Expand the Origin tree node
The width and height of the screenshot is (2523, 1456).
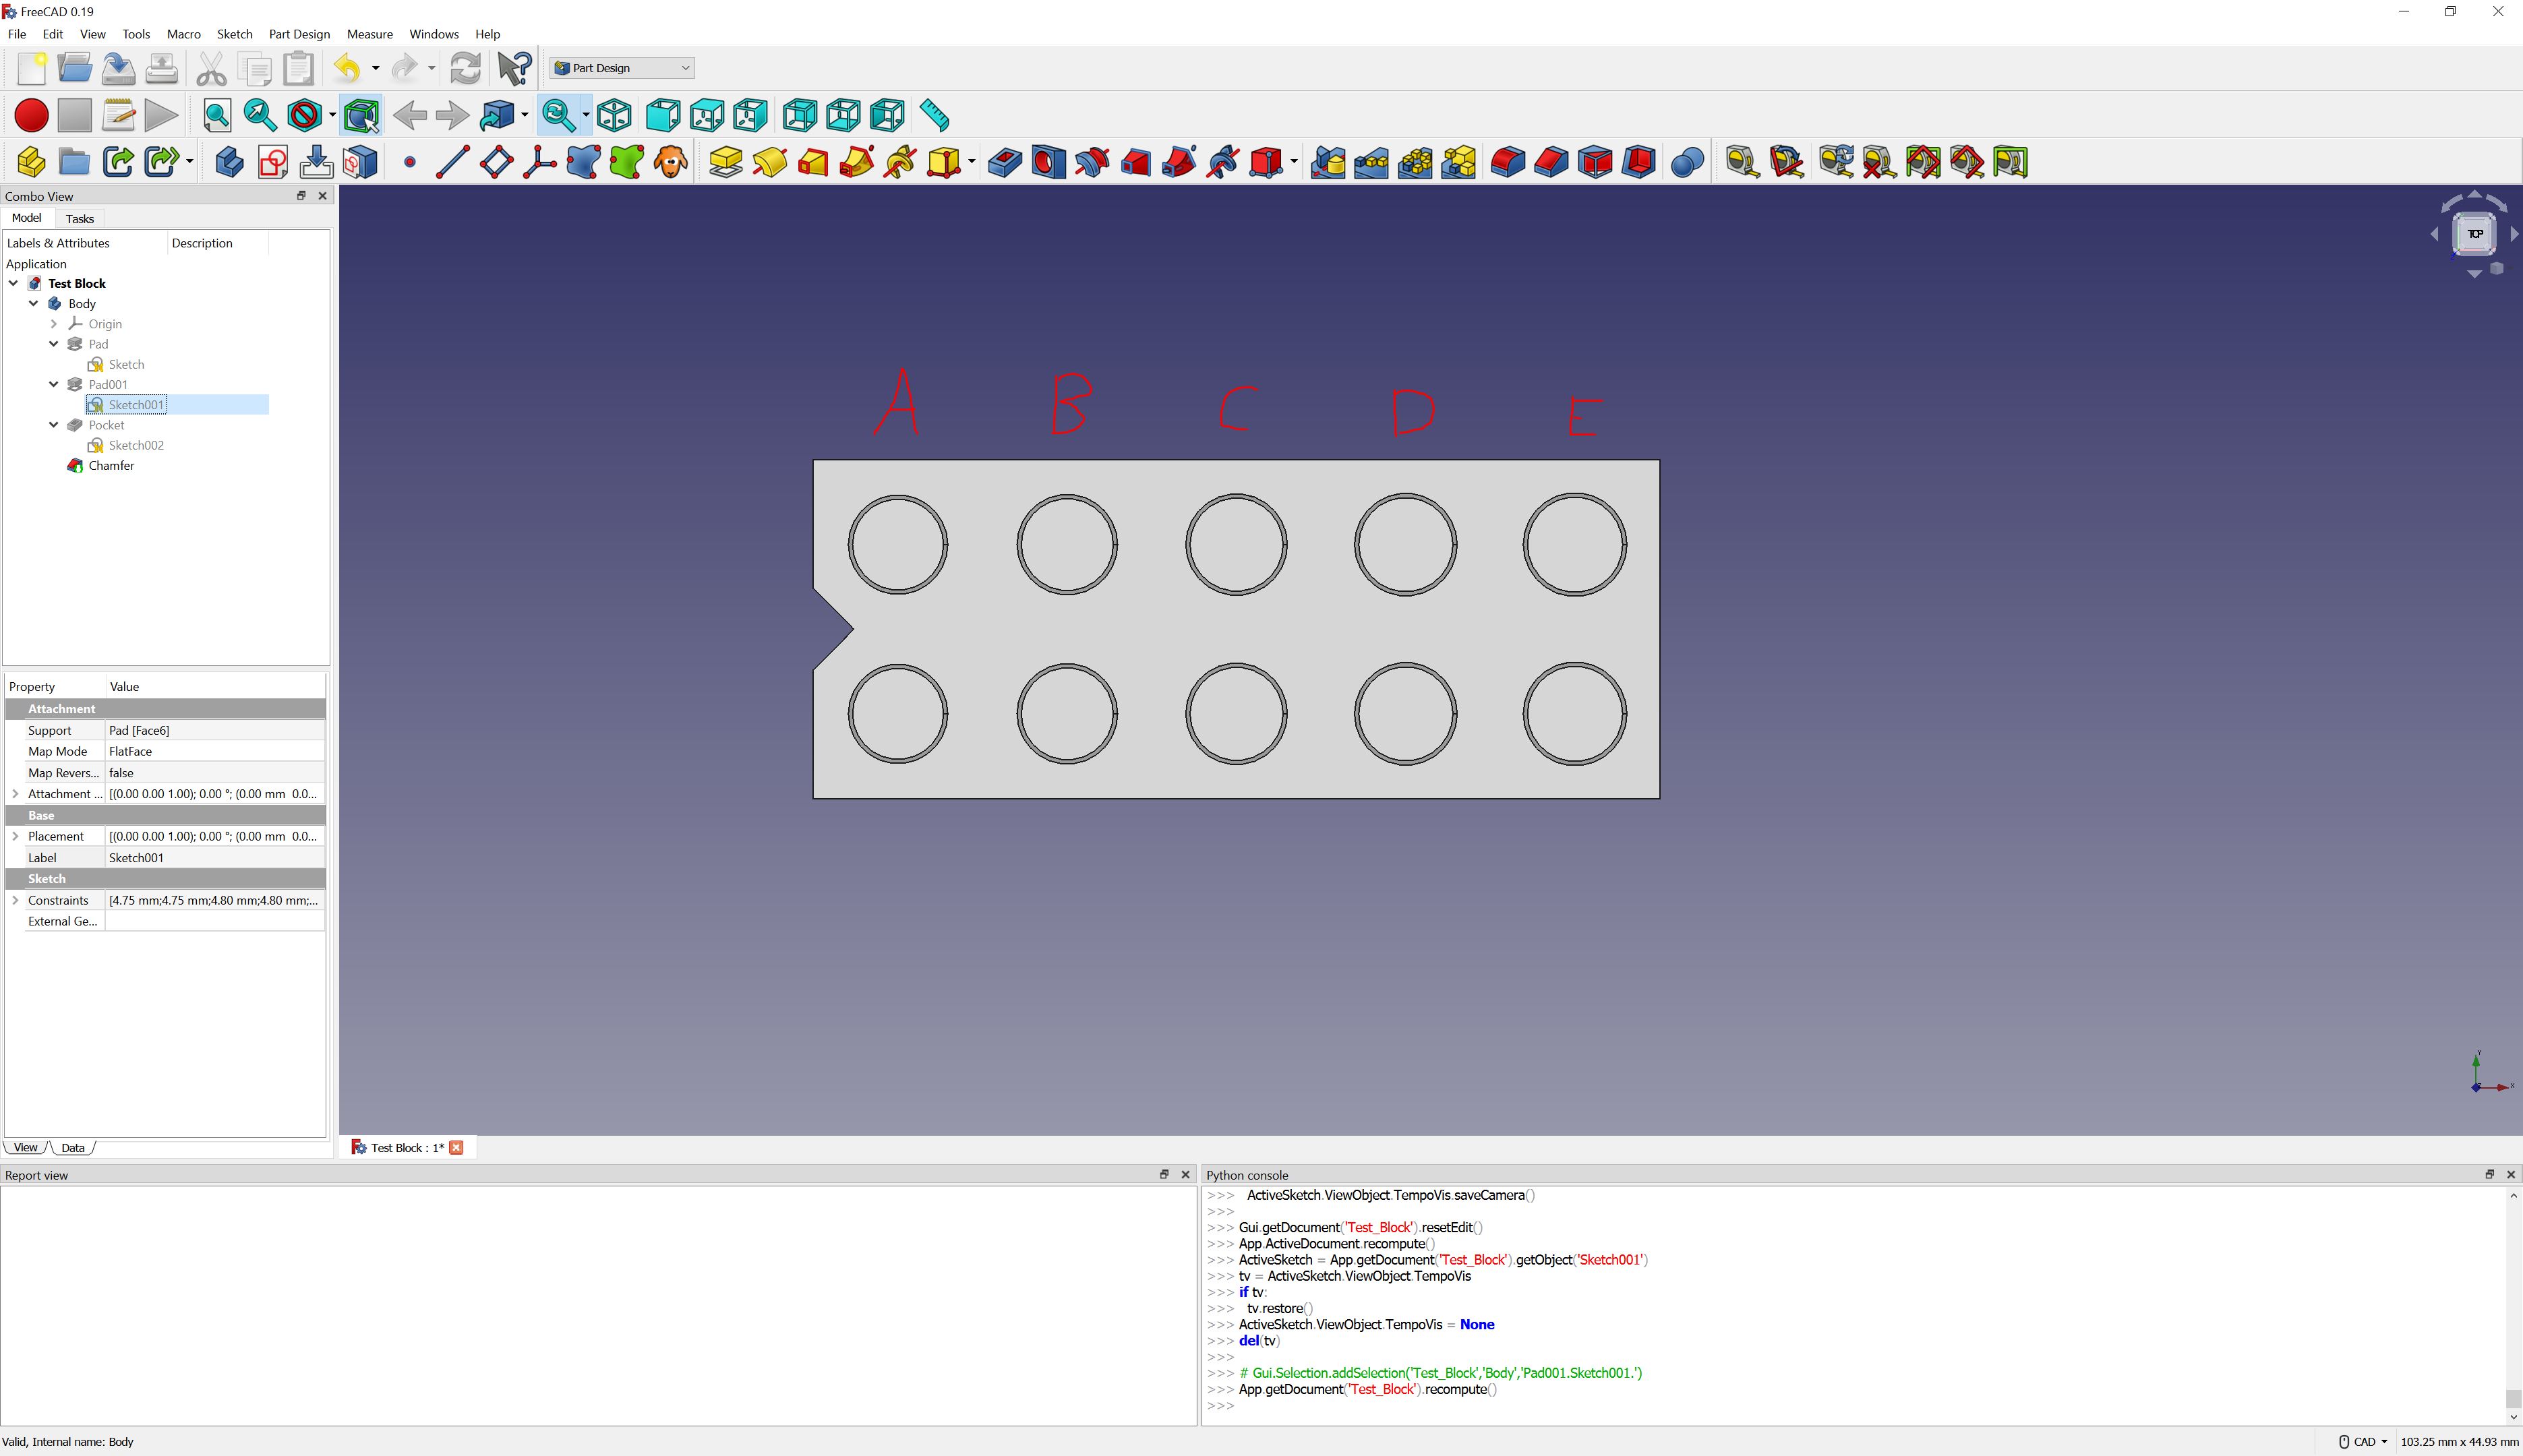[x=54, y=324]
